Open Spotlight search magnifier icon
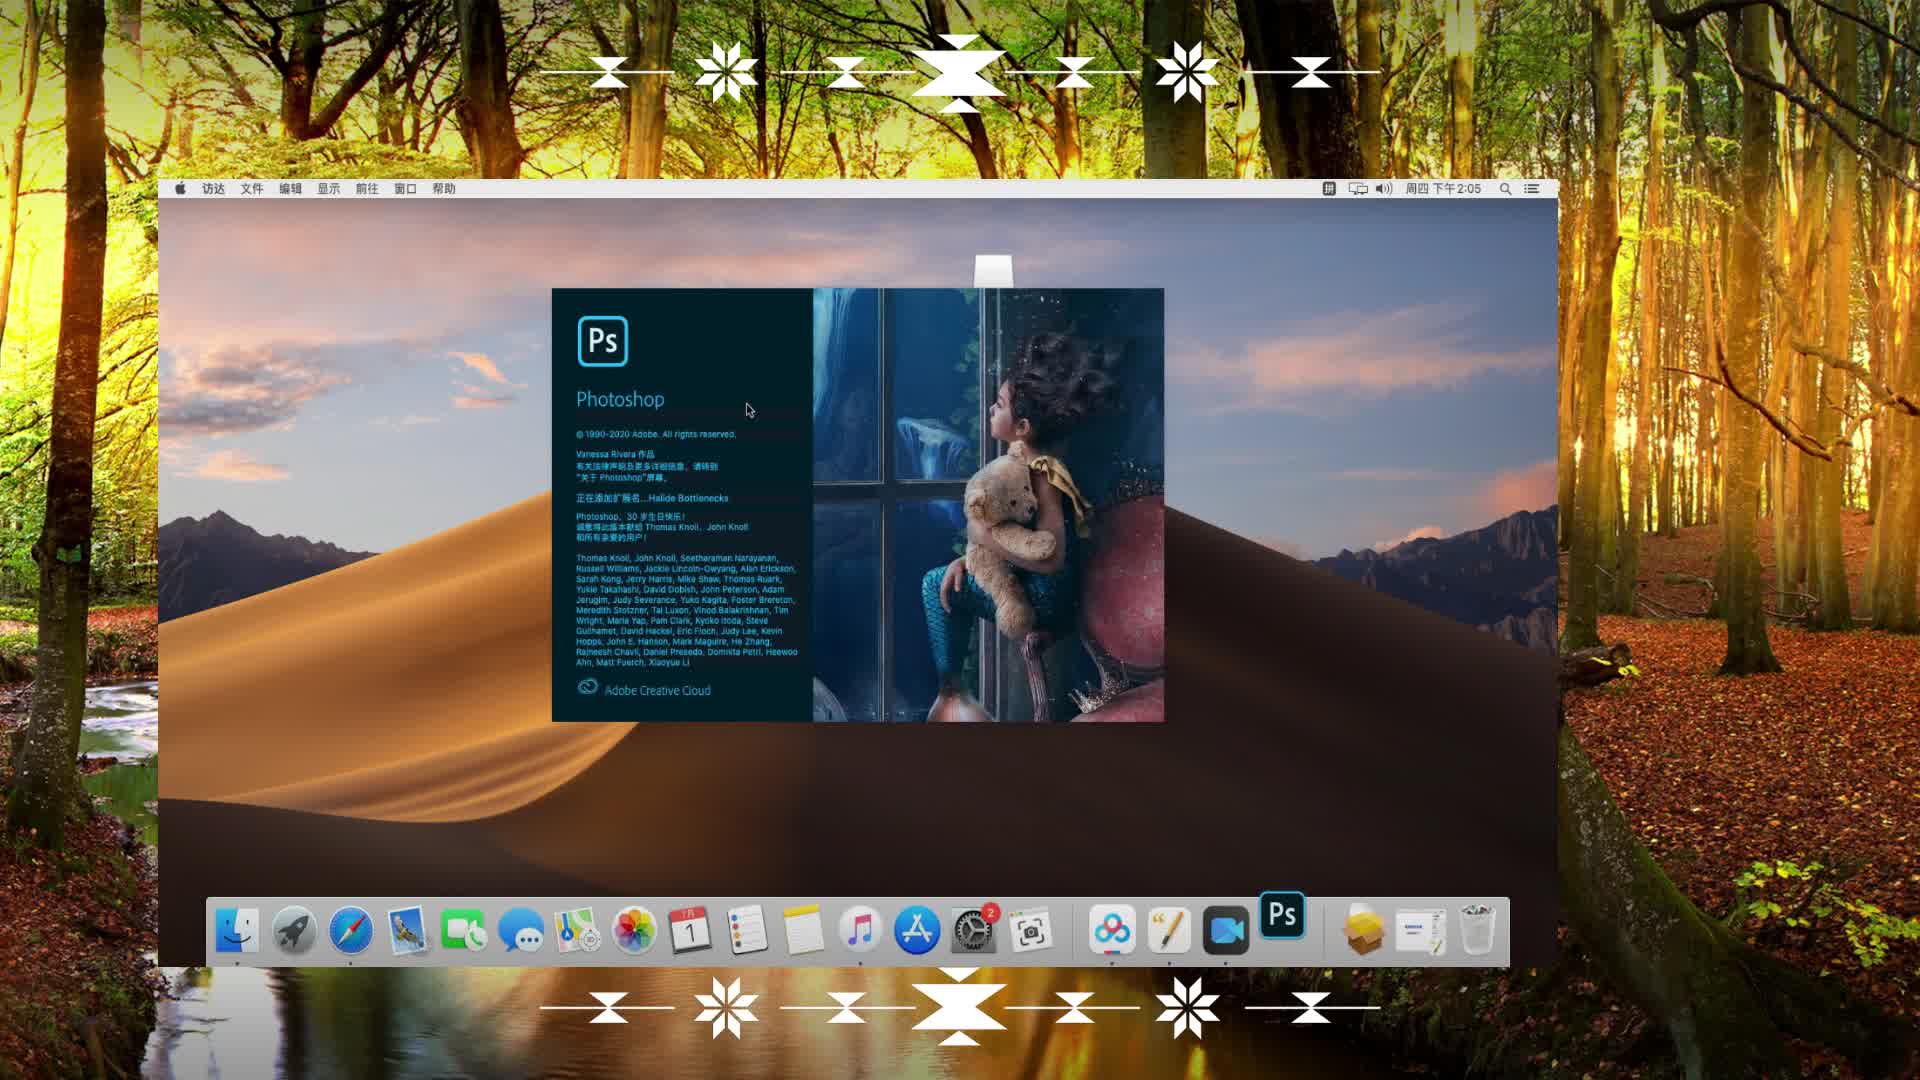The width and height of the screenshot is (1920, 1080). 1505,188
